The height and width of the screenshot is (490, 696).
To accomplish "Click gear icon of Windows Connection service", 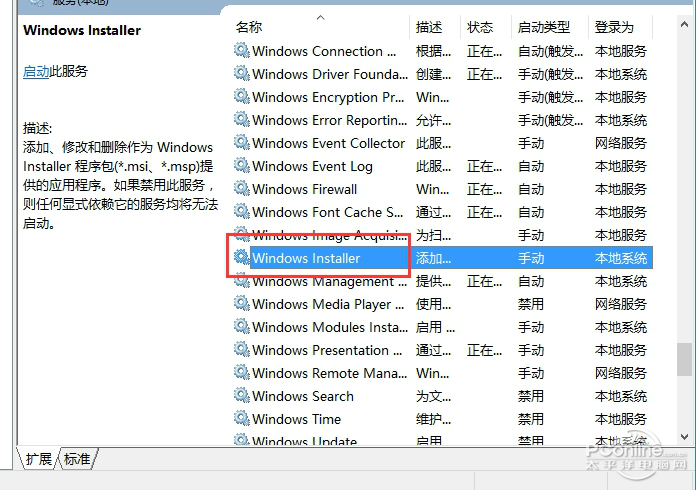I will (x=242, y=51).
